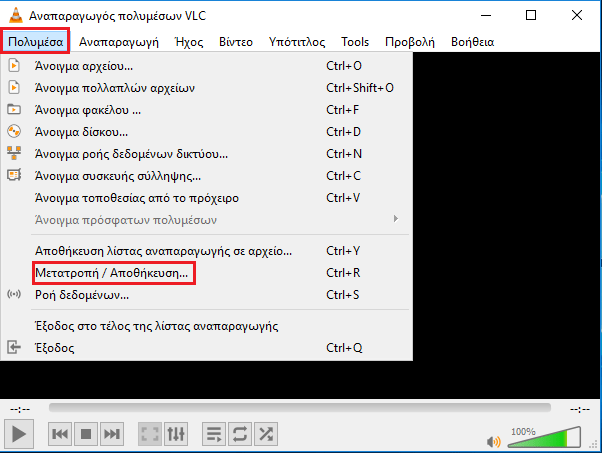Toggle Έξοδος στο τέλος της λίστας αναπαραγωγής
Viewport: 602px width, 453px height.
pyautogui.click(x=207, y=326)
